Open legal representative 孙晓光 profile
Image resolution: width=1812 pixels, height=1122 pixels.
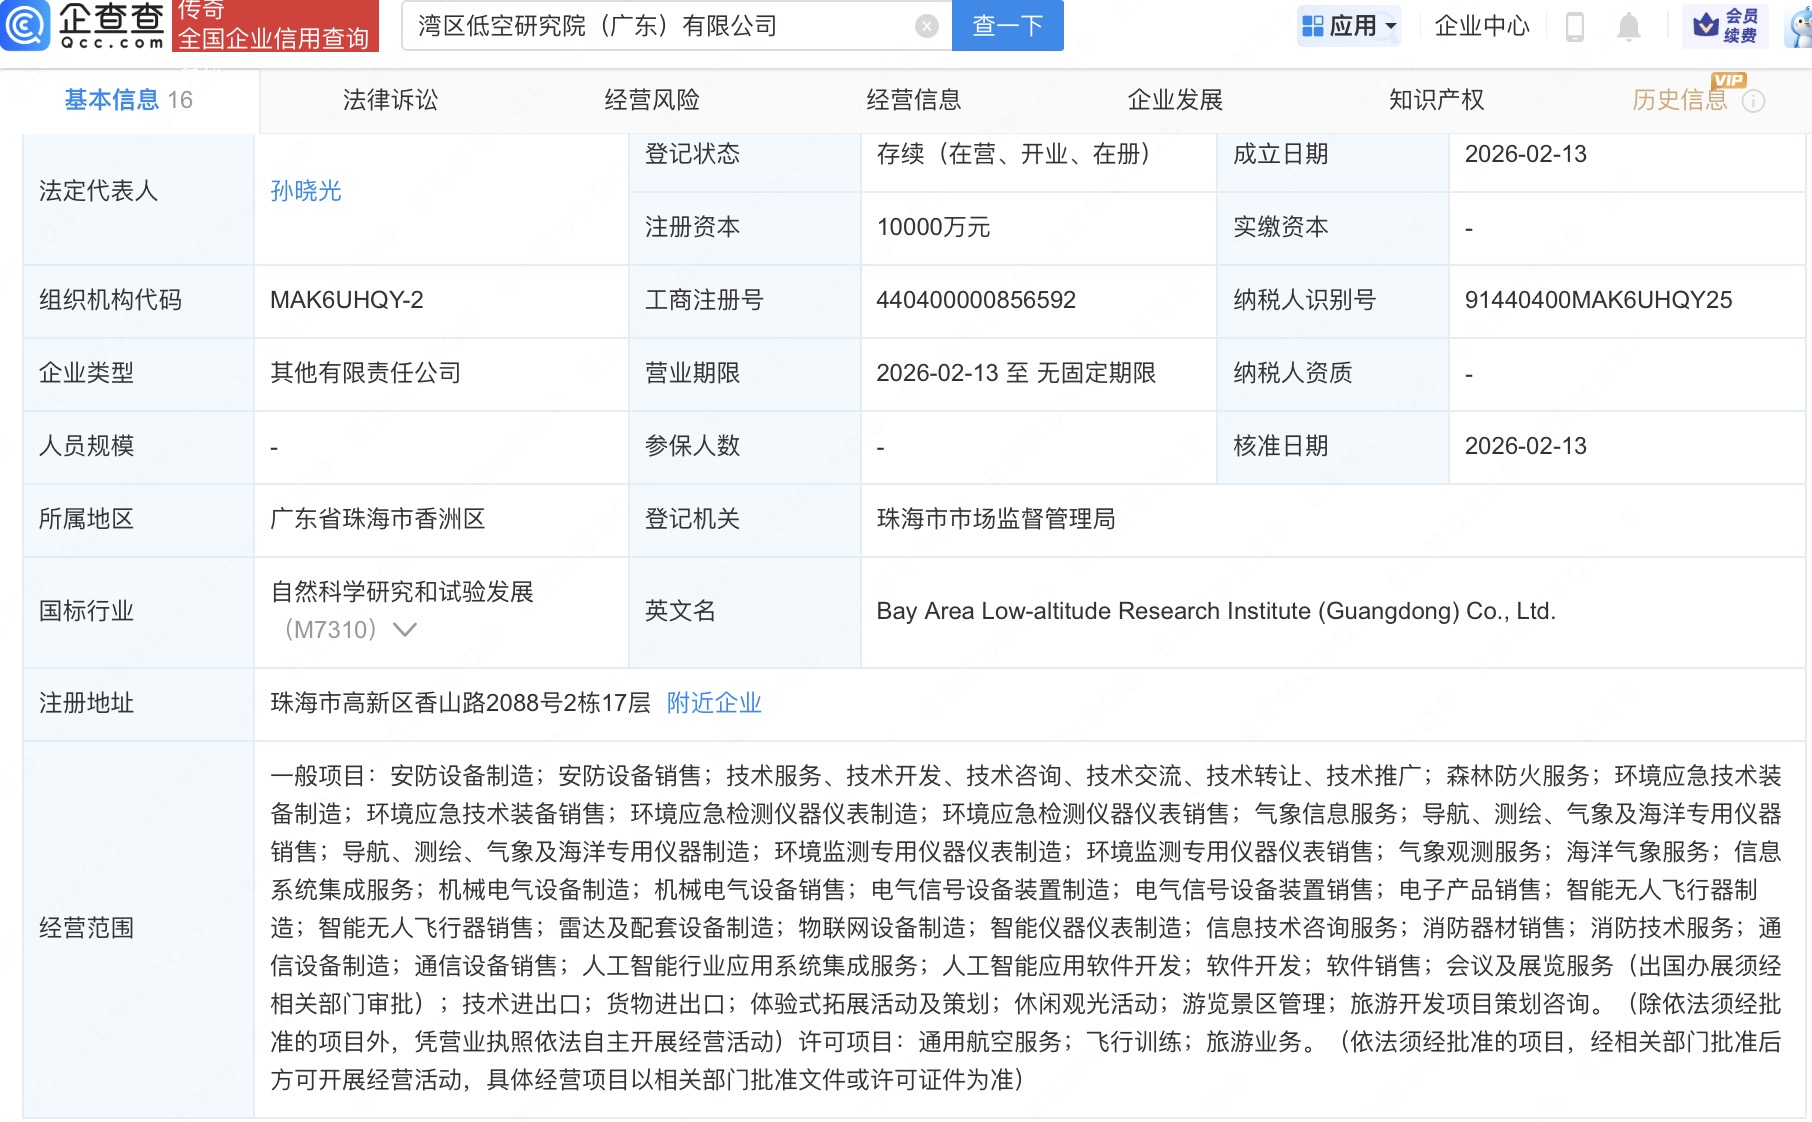[305, 191]
